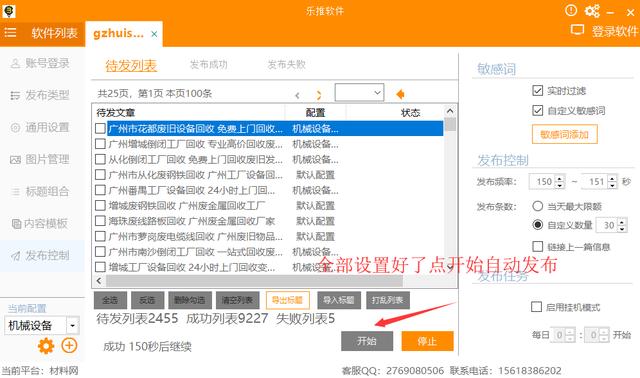Click the orange jump-to-page arrow icon
This screenshot has width=640, height=378.
(400, 94)
